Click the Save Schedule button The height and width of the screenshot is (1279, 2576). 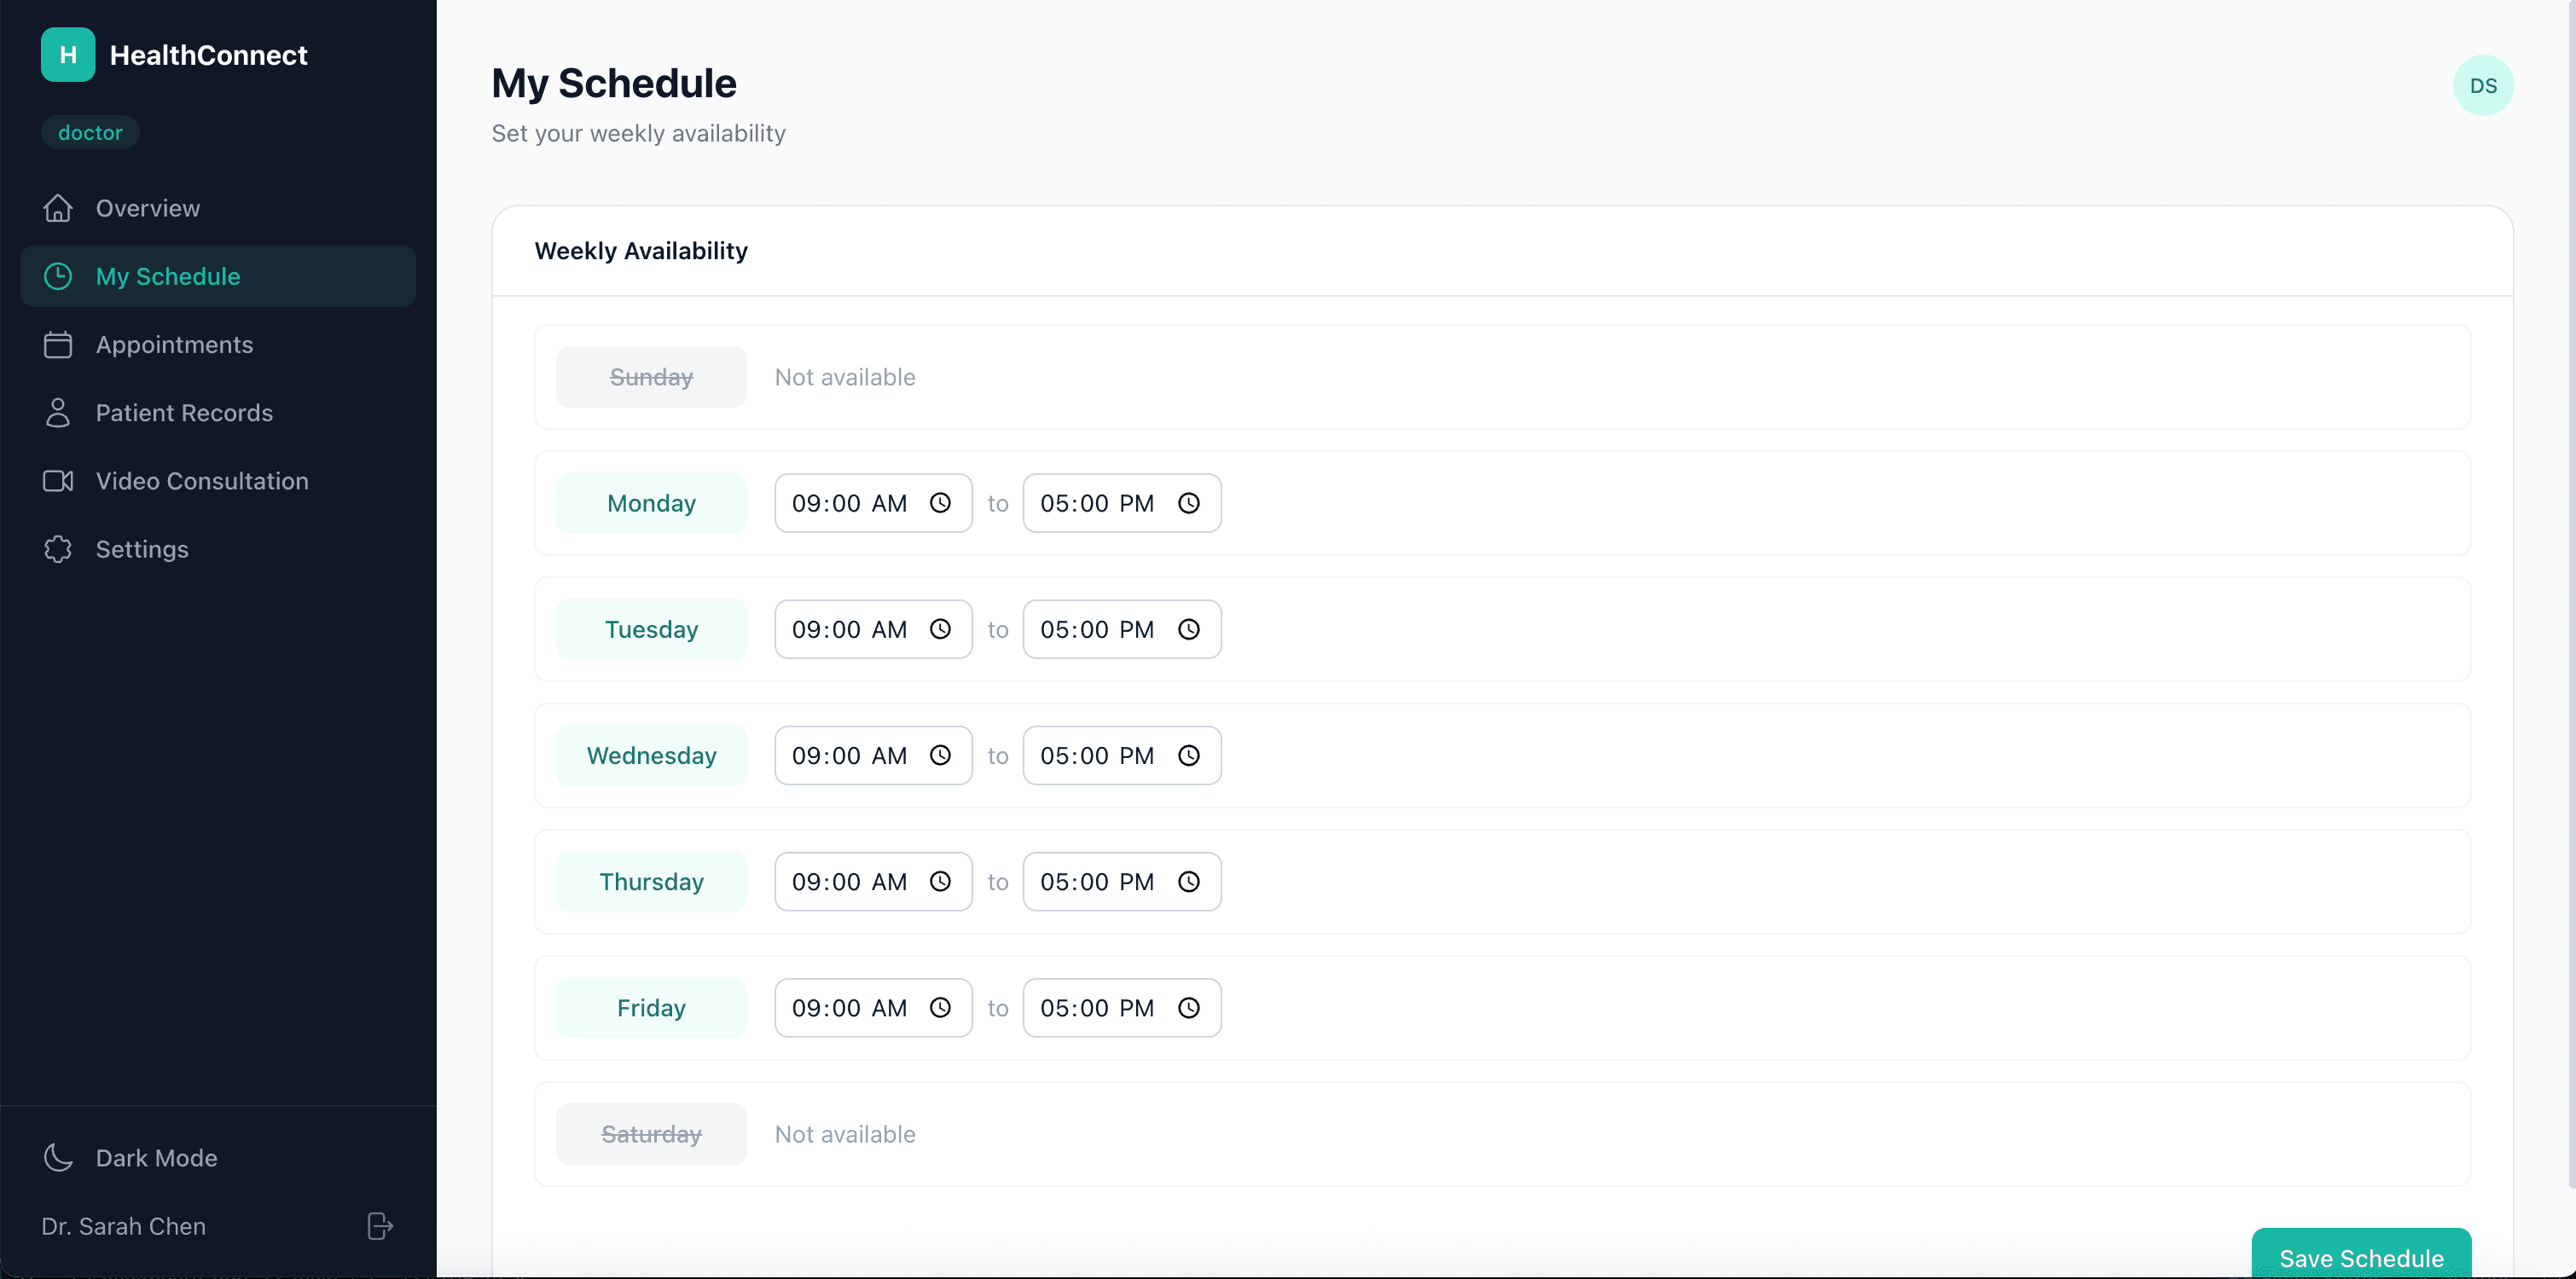pos(2361,1258)
